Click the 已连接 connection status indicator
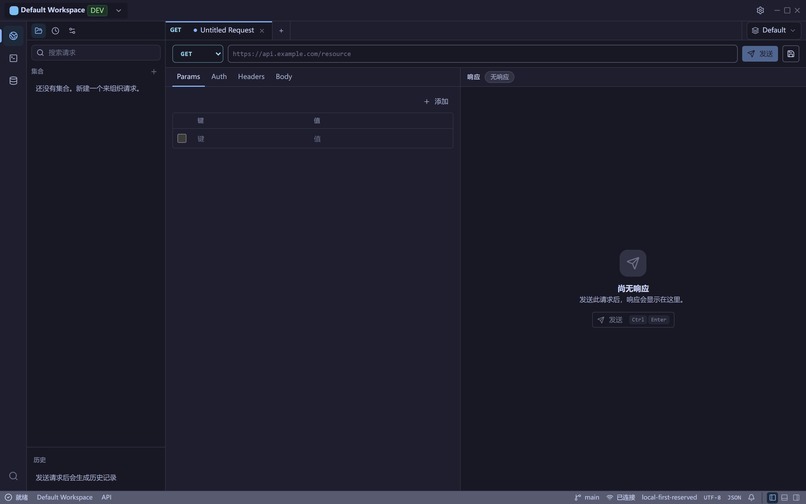806x504 pixels. click(620, 497)
